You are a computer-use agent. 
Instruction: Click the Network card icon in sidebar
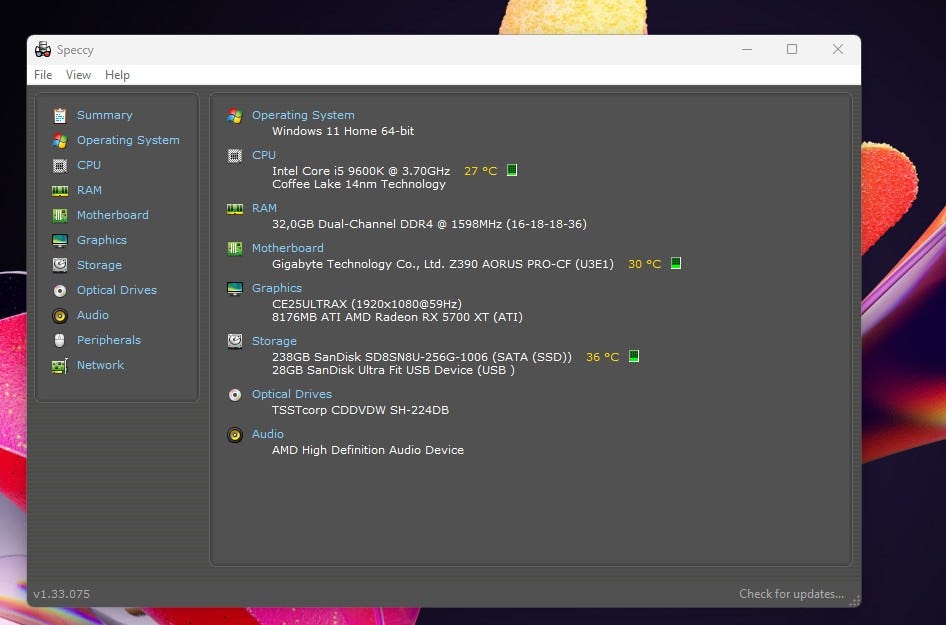click(x=60, y=366)
